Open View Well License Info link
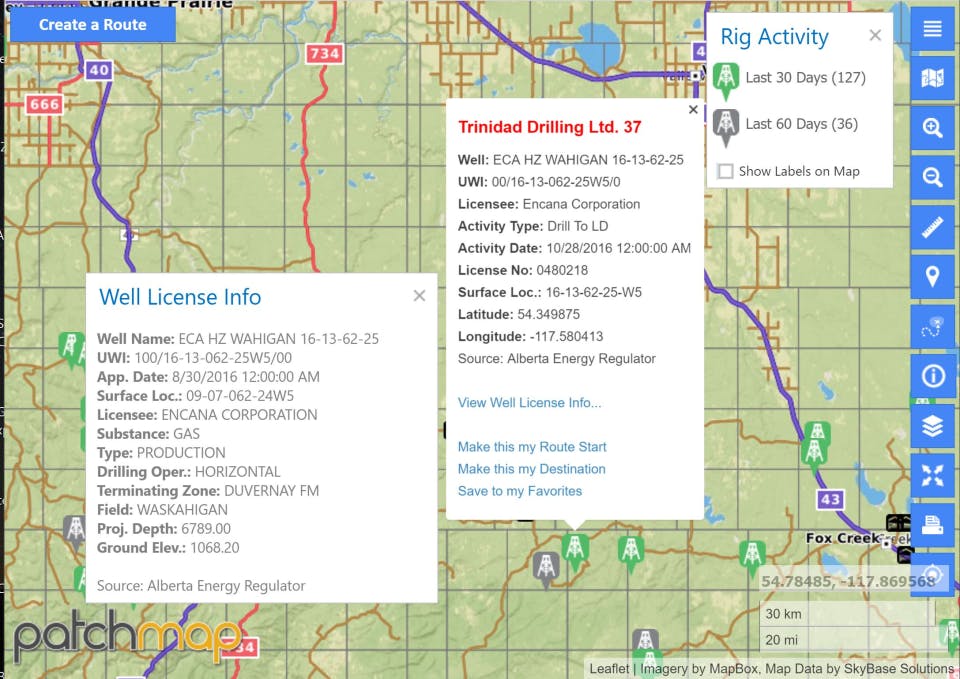960x679 pixels. (x=530, y=402)
